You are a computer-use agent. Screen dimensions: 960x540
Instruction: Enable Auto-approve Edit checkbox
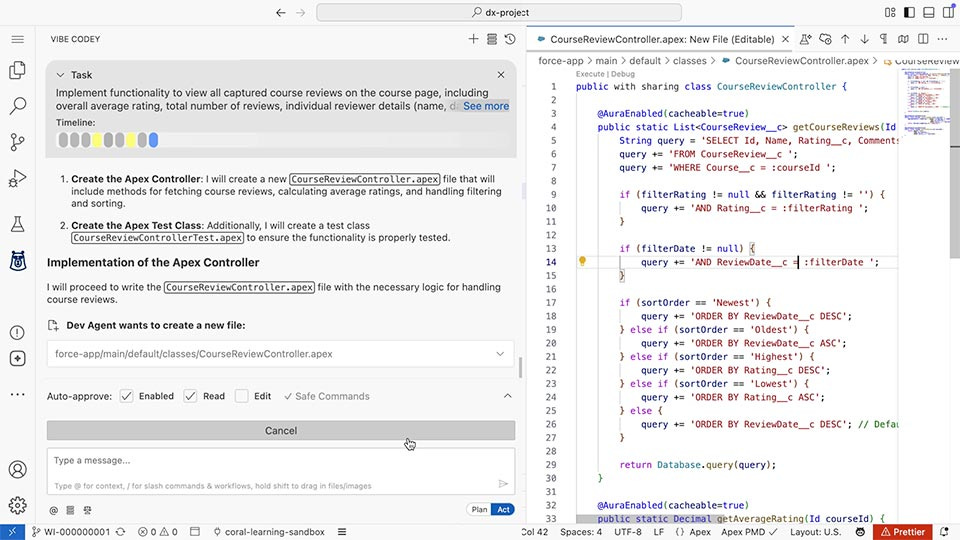[242, 396]
